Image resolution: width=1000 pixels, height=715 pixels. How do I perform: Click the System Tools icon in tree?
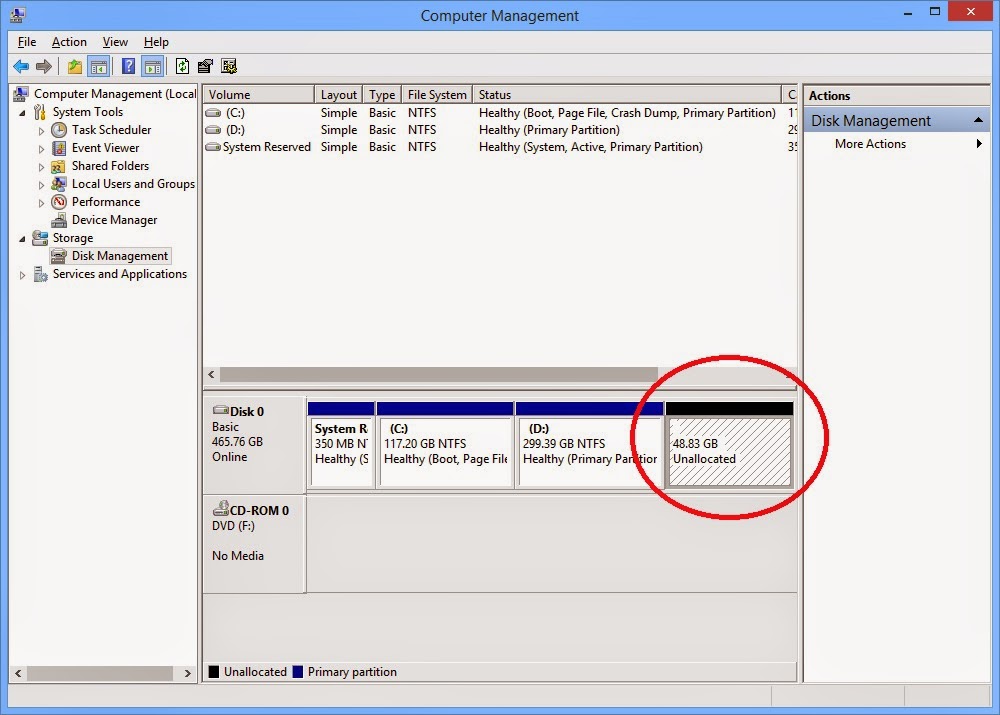(x=40, y=112)
